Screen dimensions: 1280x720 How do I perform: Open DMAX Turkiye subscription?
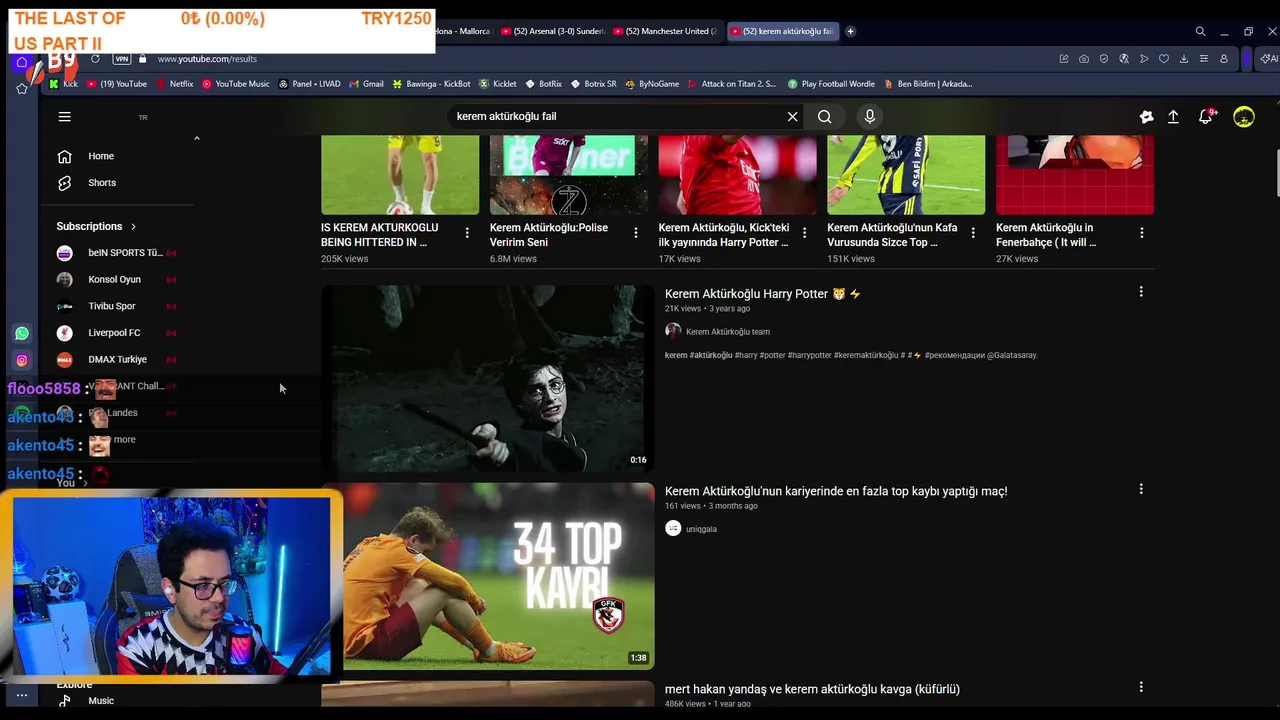coord(118,360)
